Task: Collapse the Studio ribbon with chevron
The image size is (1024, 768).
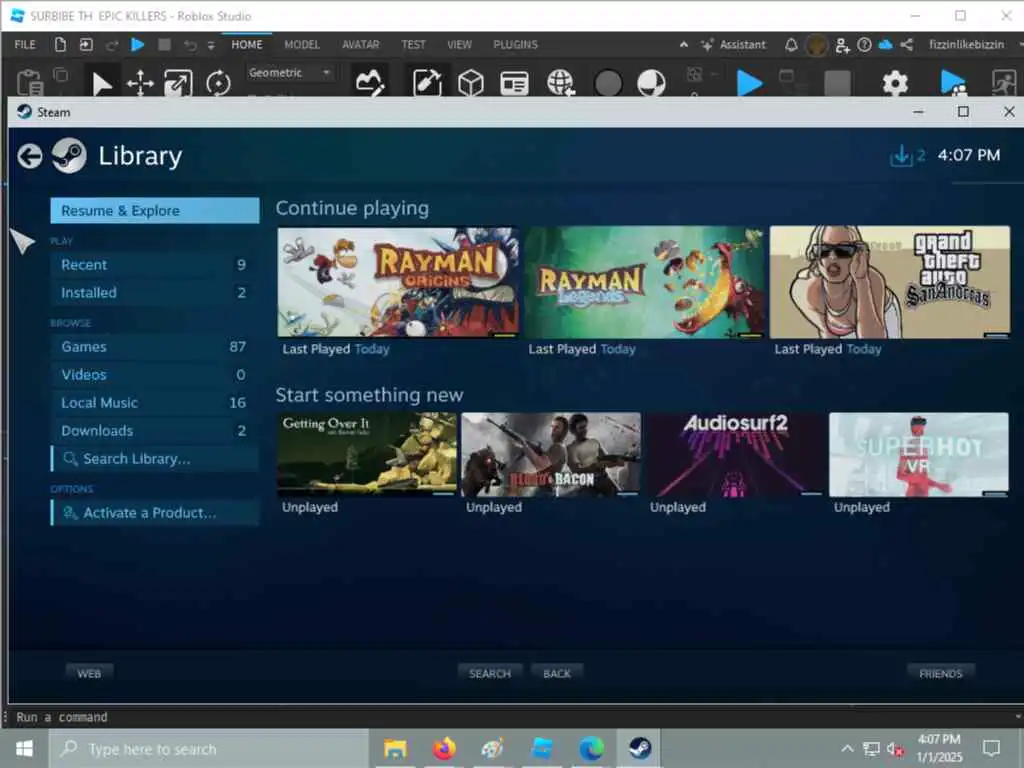Action: click(684, 44)
